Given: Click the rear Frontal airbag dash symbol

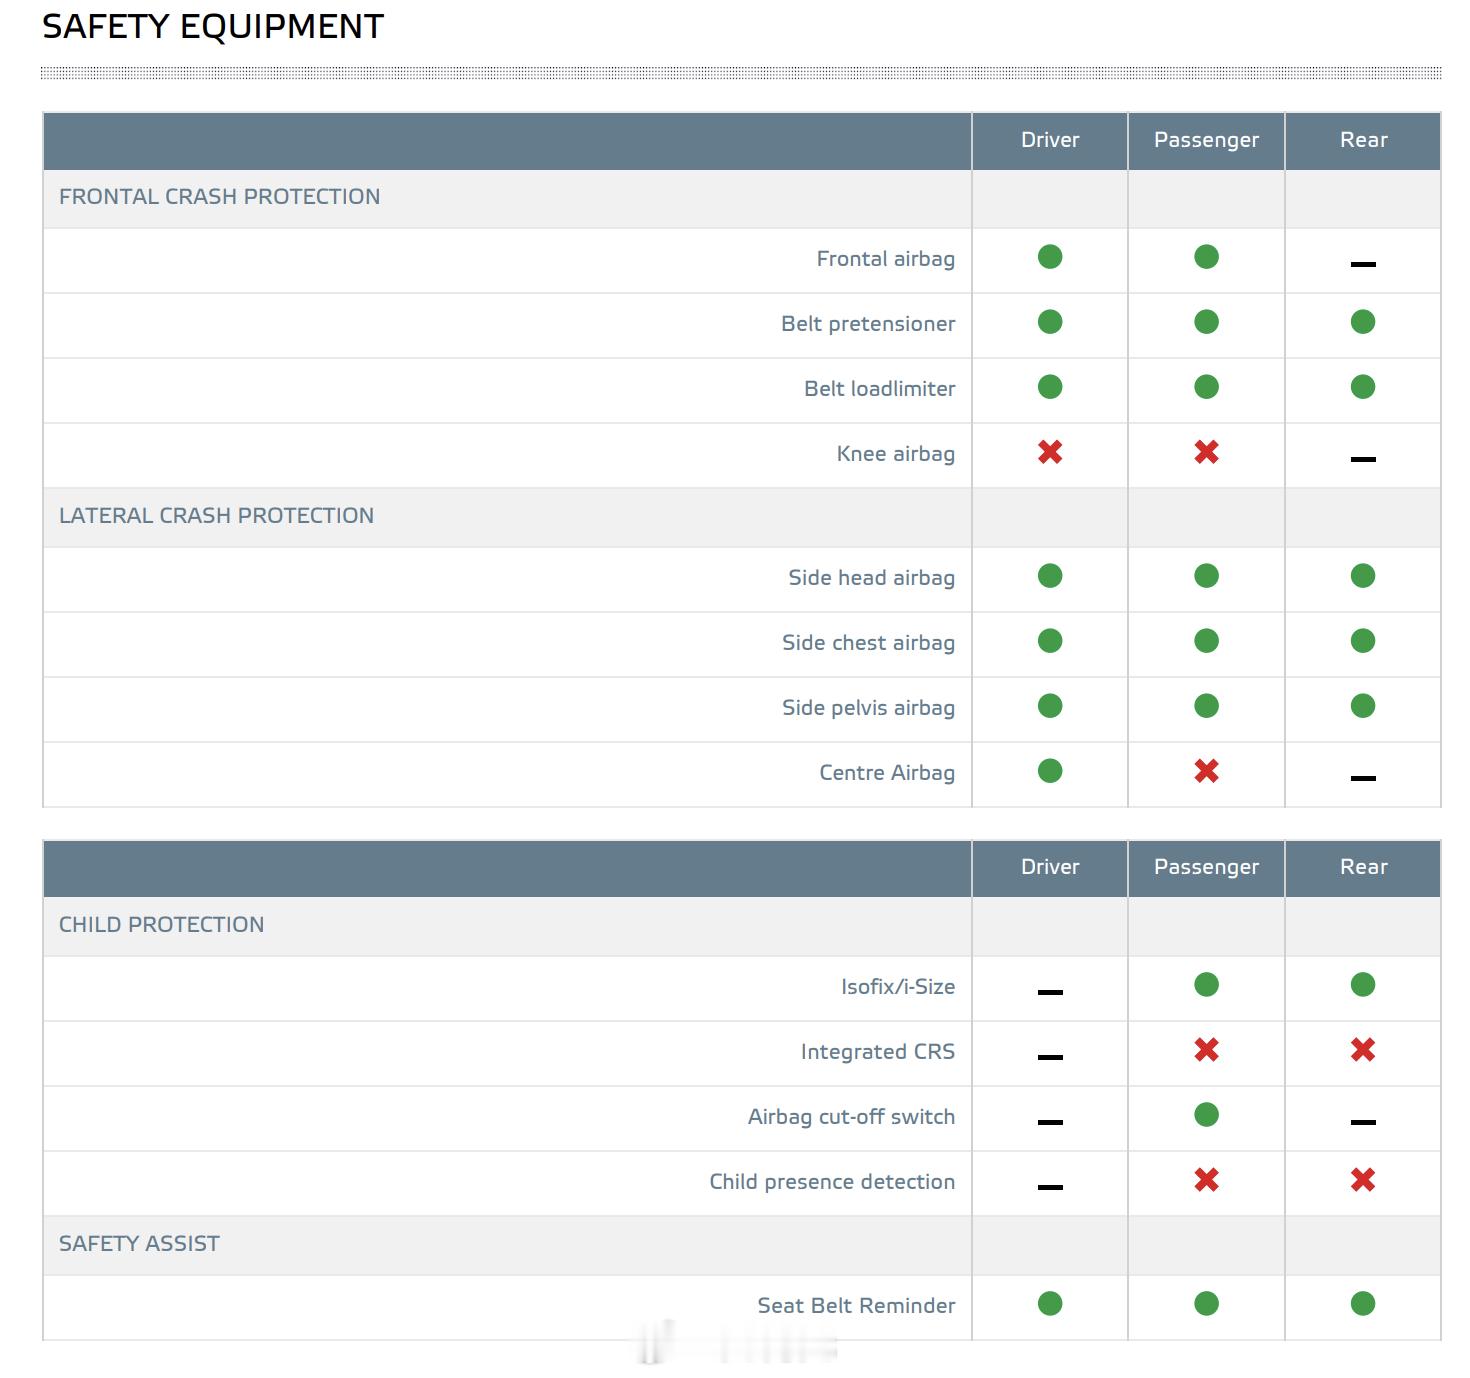Looking at the screenshot, I should click(x=1362, y=264).
